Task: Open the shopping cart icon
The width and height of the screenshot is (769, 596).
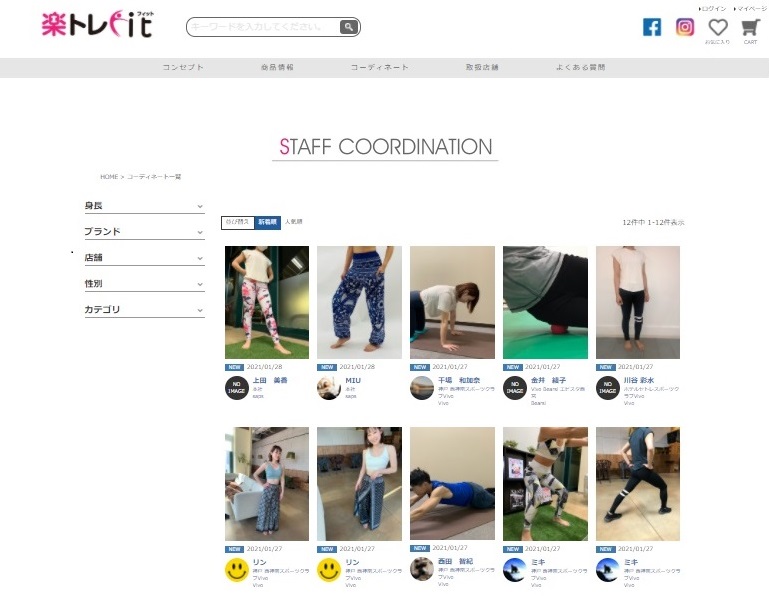Action: 750,27
